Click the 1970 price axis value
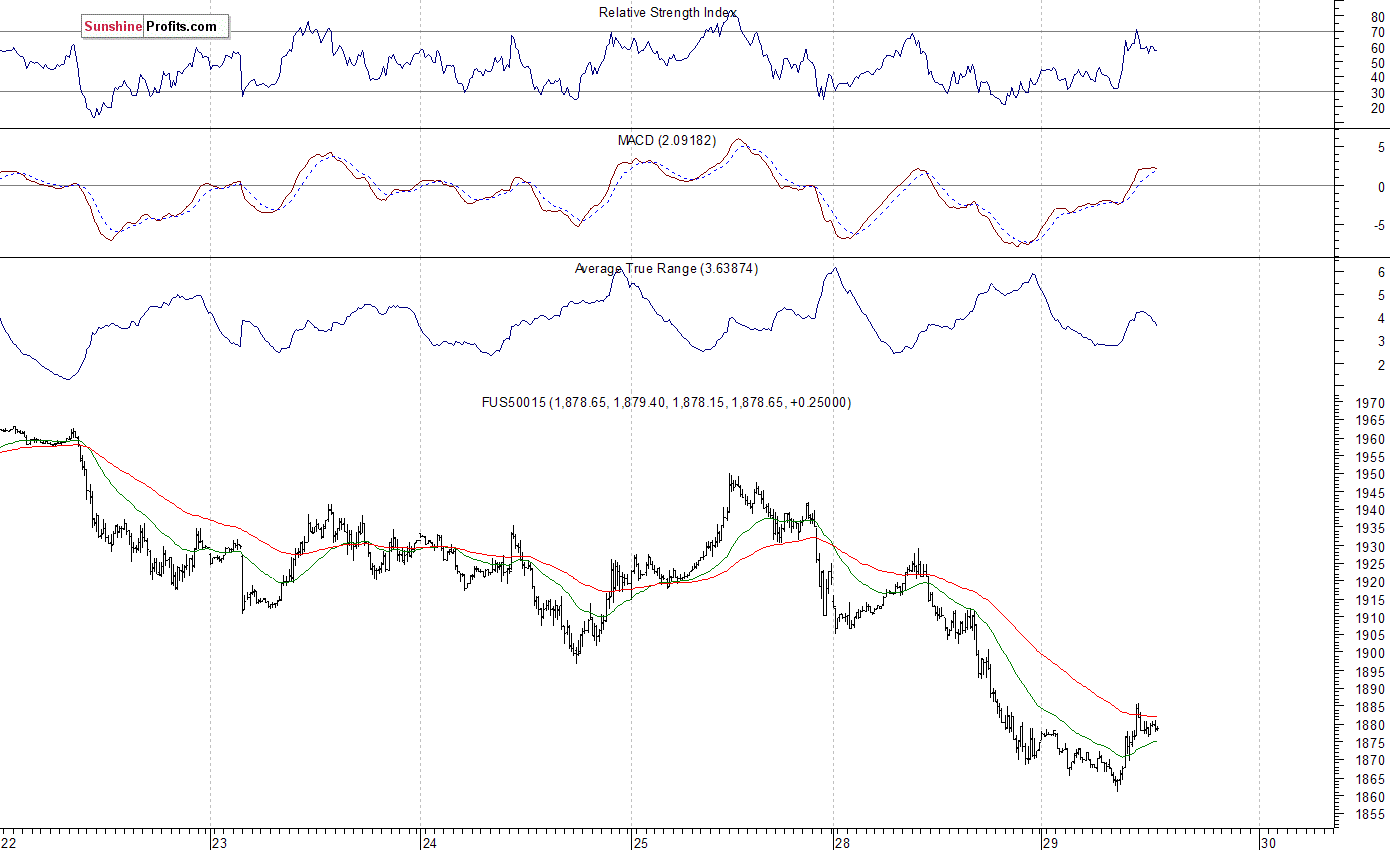Viewport: 1390px width, 850px height. click(1370, 403)
